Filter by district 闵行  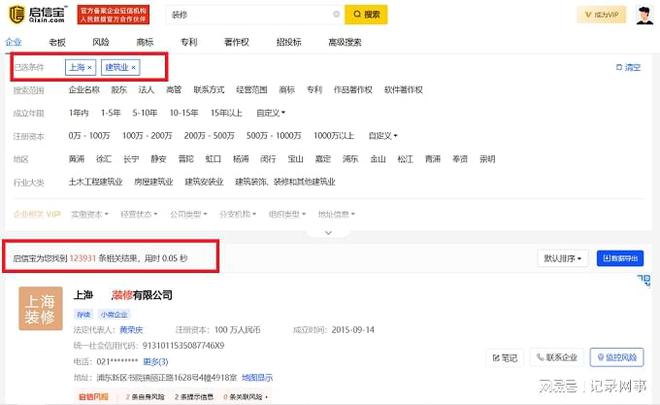pyautogui.click(x=268, y=159)
